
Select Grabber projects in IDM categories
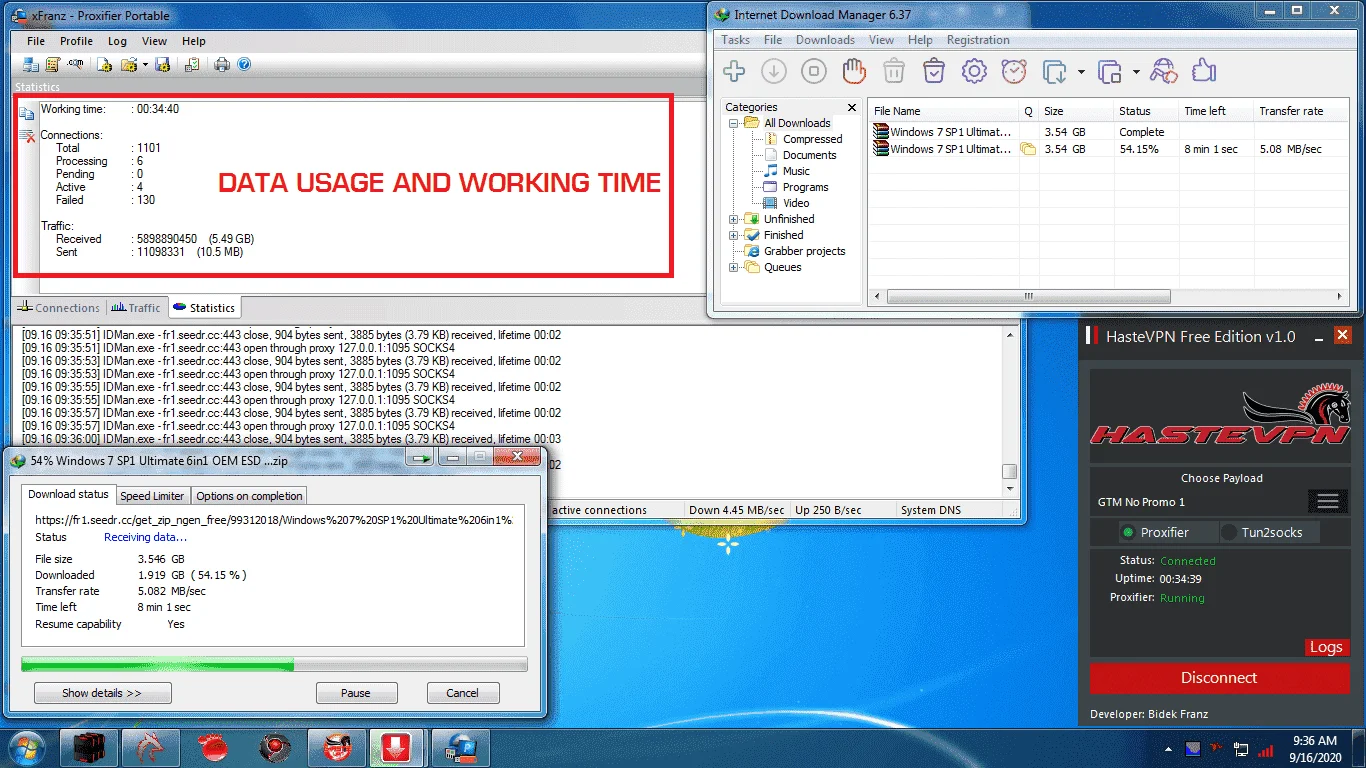pos(804,251)
